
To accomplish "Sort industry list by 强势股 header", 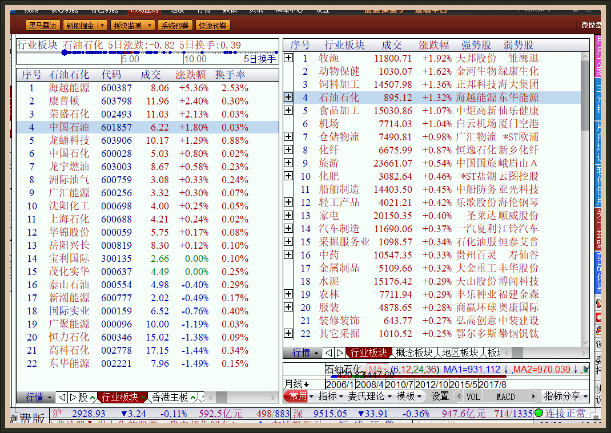I will coord(476,45).
